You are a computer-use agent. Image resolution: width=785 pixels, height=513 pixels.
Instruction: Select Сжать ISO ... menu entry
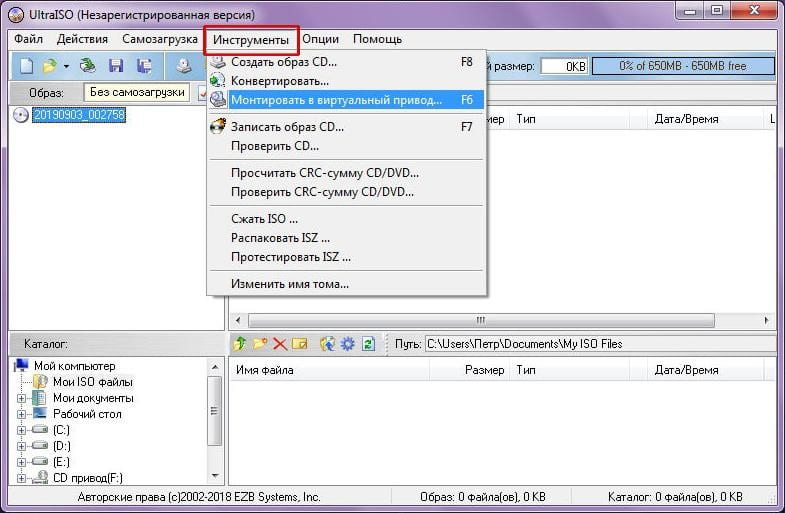(346, 219)
